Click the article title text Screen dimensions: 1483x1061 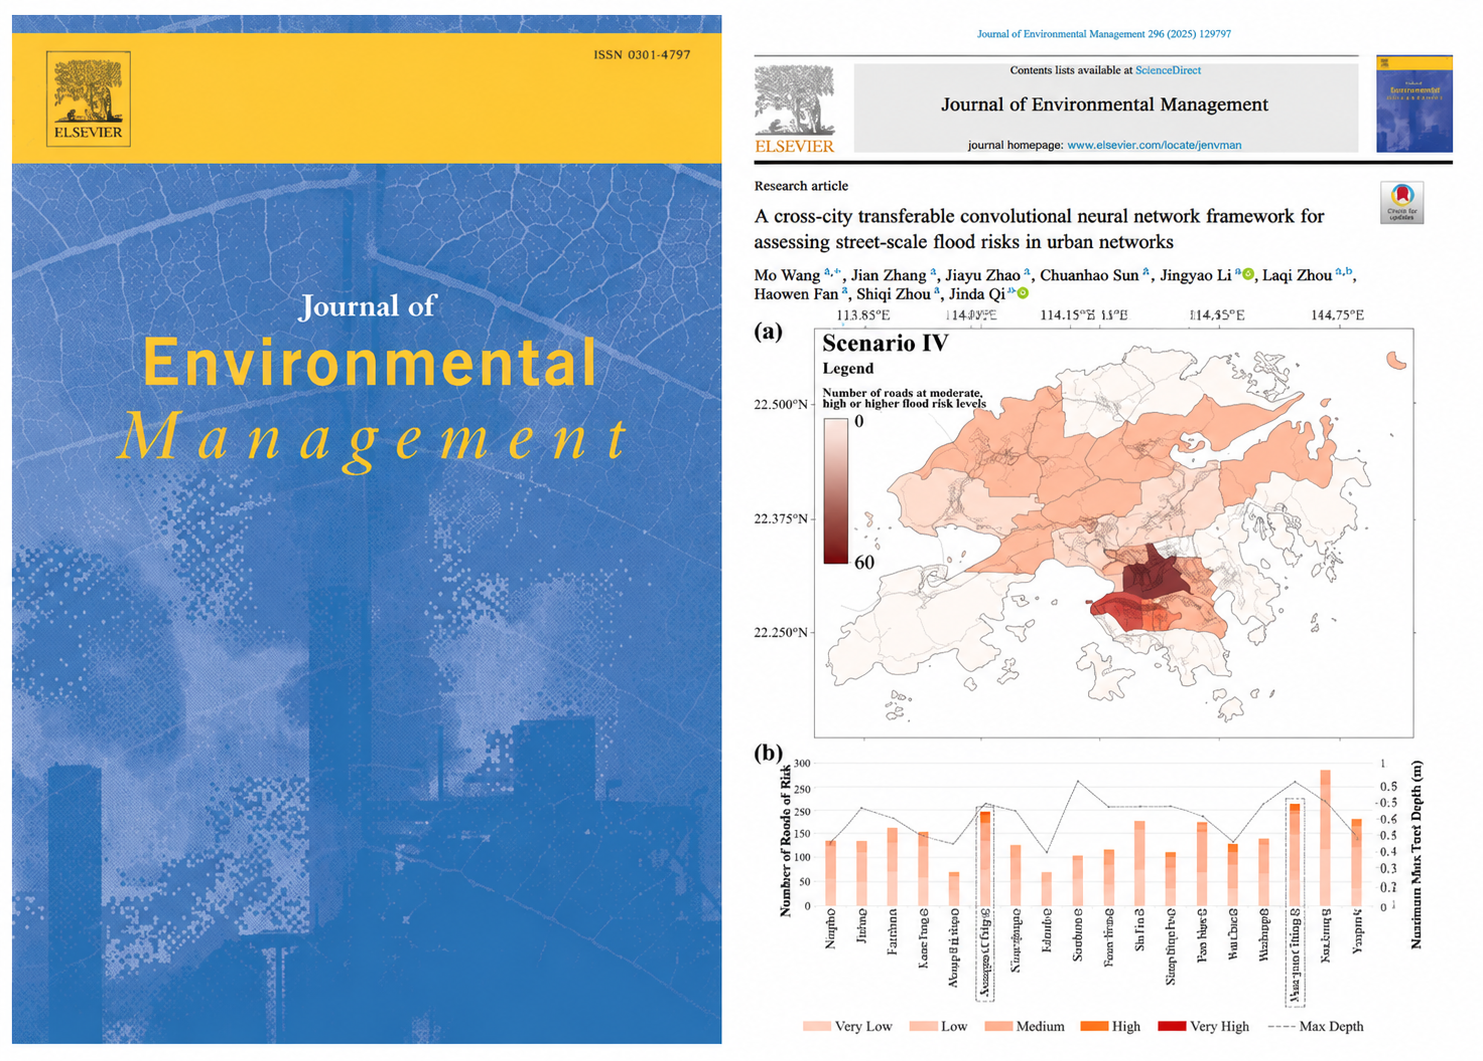pyautogui.click(x=1039, y=229)
